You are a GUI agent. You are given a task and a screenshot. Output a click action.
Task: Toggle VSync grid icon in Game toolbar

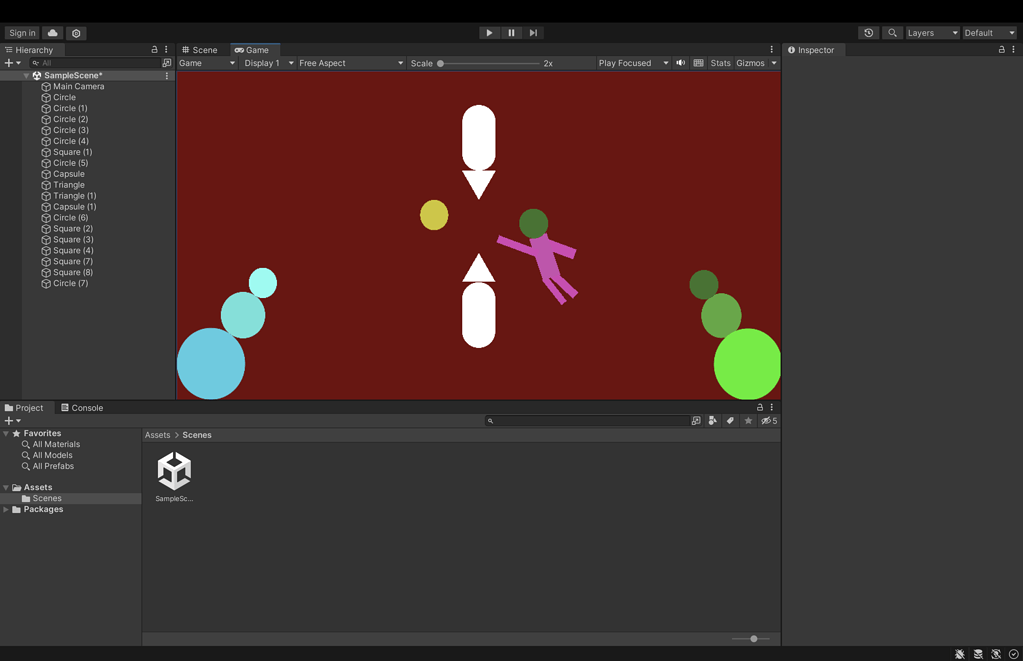tap(697, 62)
